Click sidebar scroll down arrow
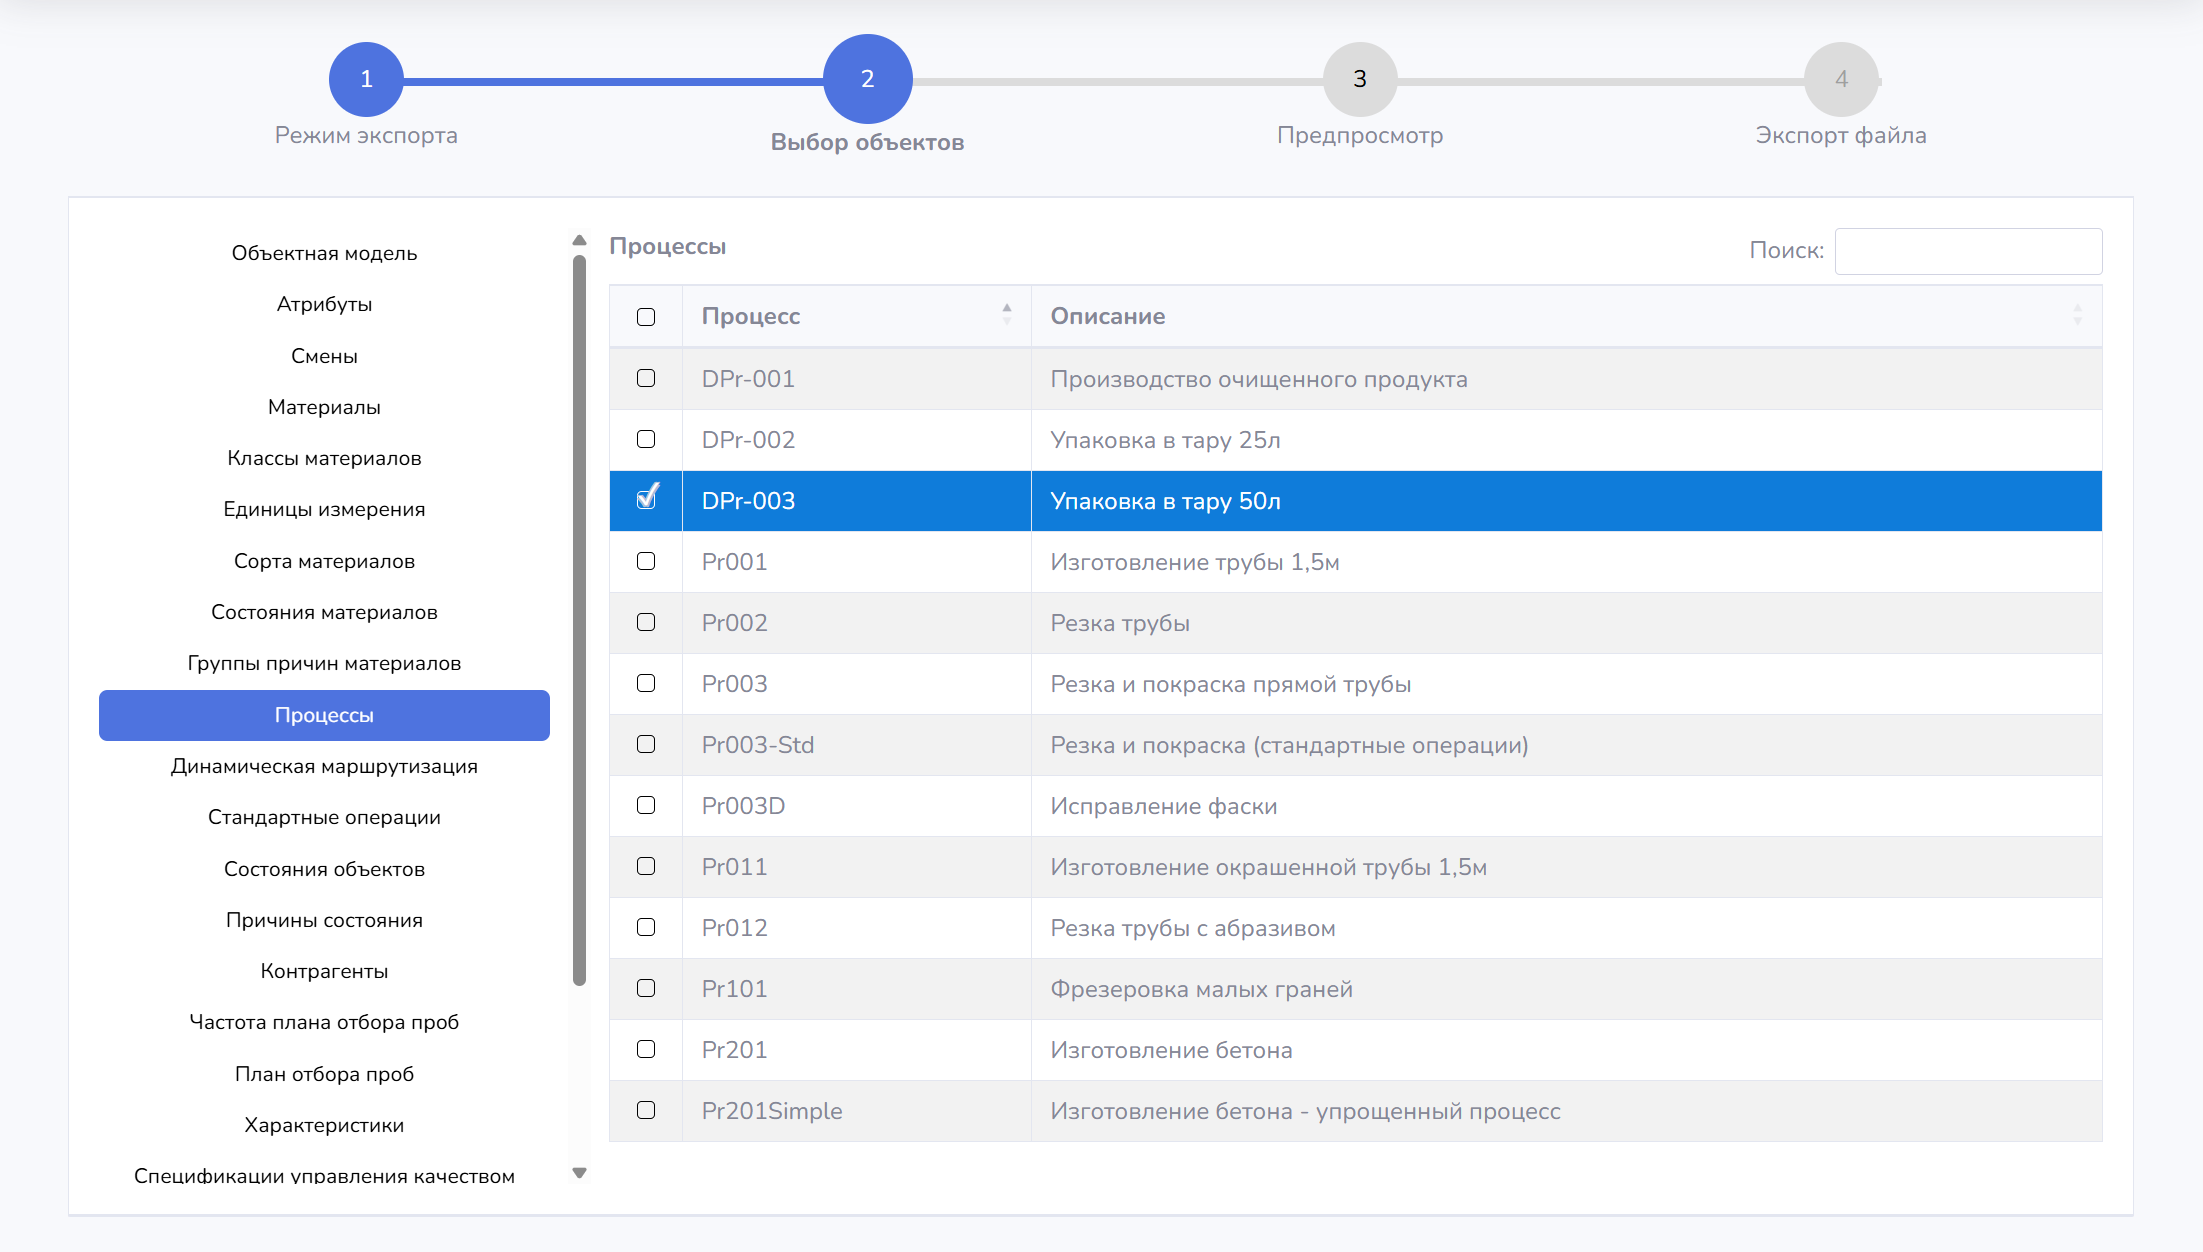This screenshot has height=1252, width=2203. (579, 1173)
